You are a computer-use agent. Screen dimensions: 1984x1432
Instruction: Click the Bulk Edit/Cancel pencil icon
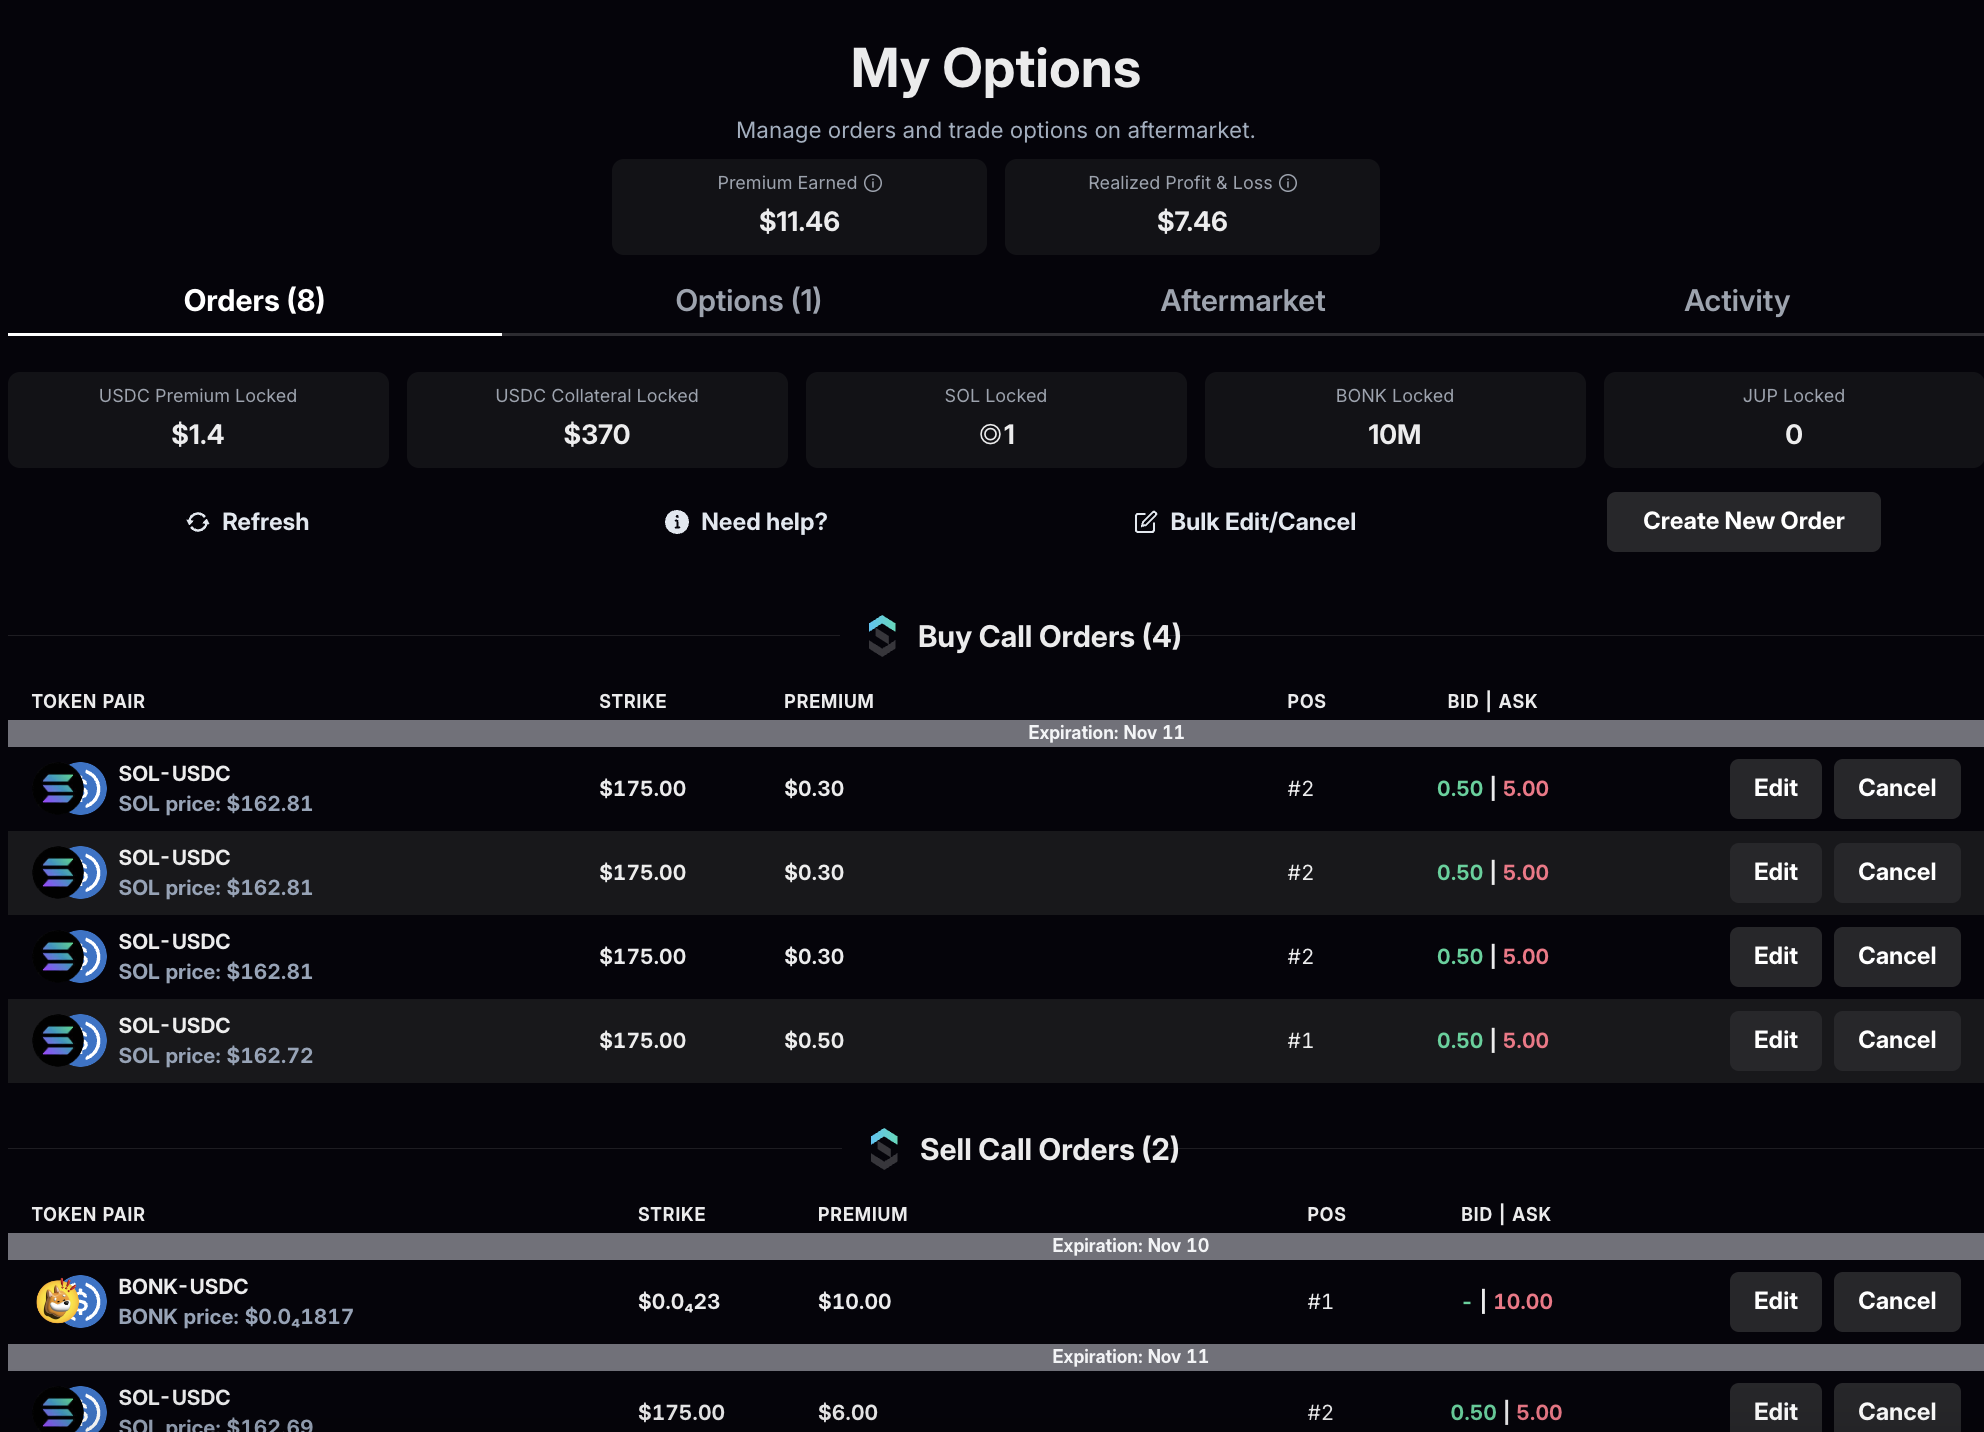pos(1145,522)
